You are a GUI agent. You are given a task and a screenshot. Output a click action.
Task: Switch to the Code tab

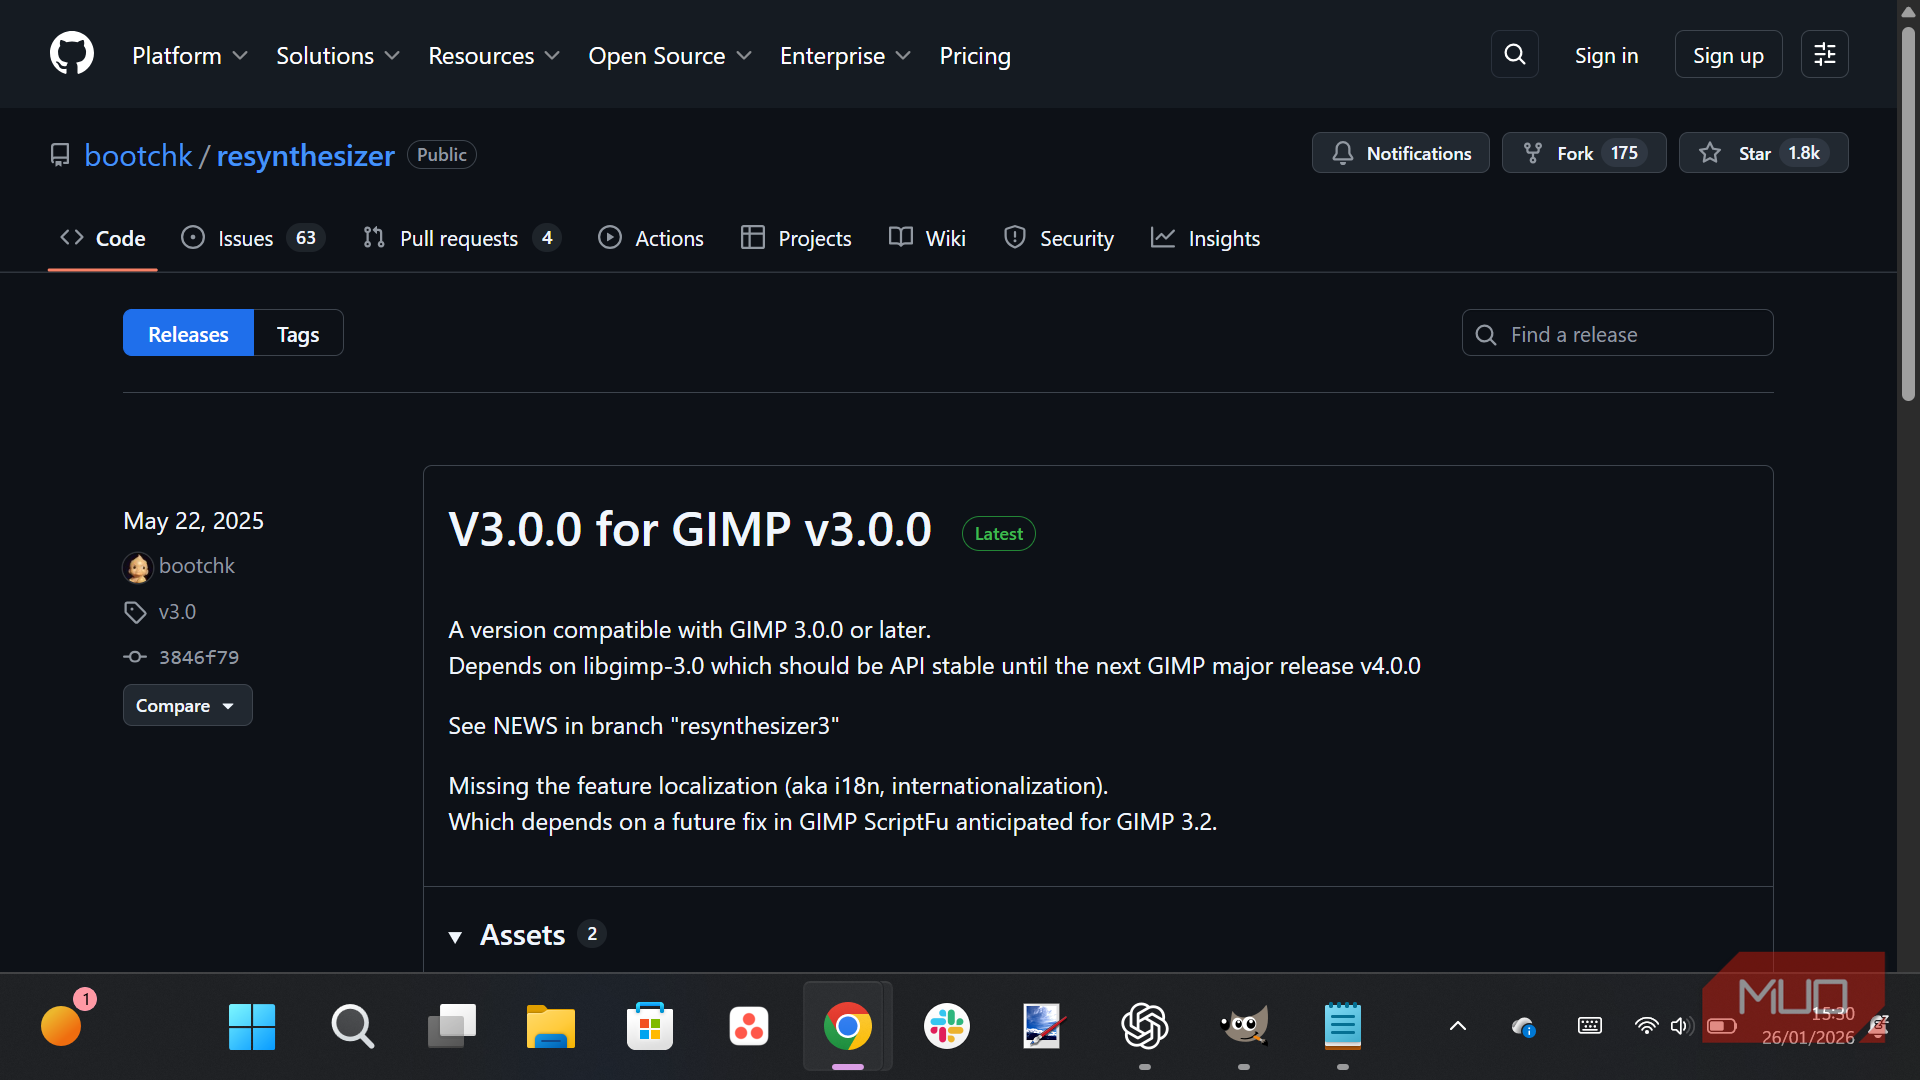[103, 238]
